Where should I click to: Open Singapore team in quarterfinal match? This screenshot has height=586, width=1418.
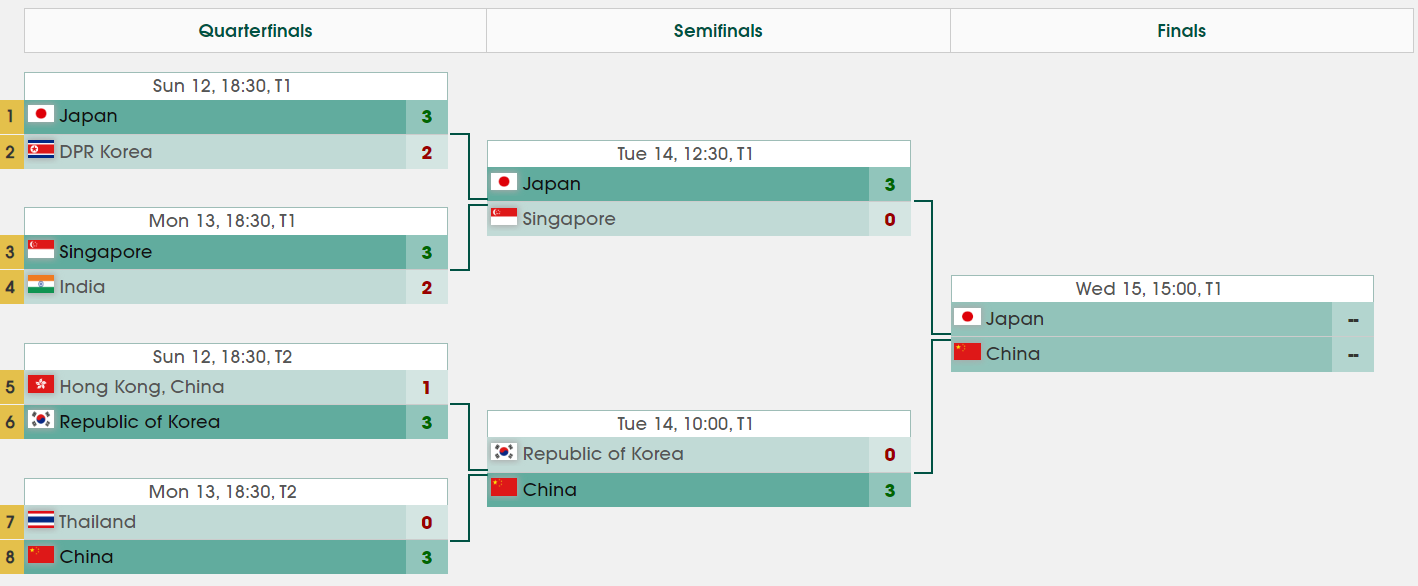(x=105, y=252)
